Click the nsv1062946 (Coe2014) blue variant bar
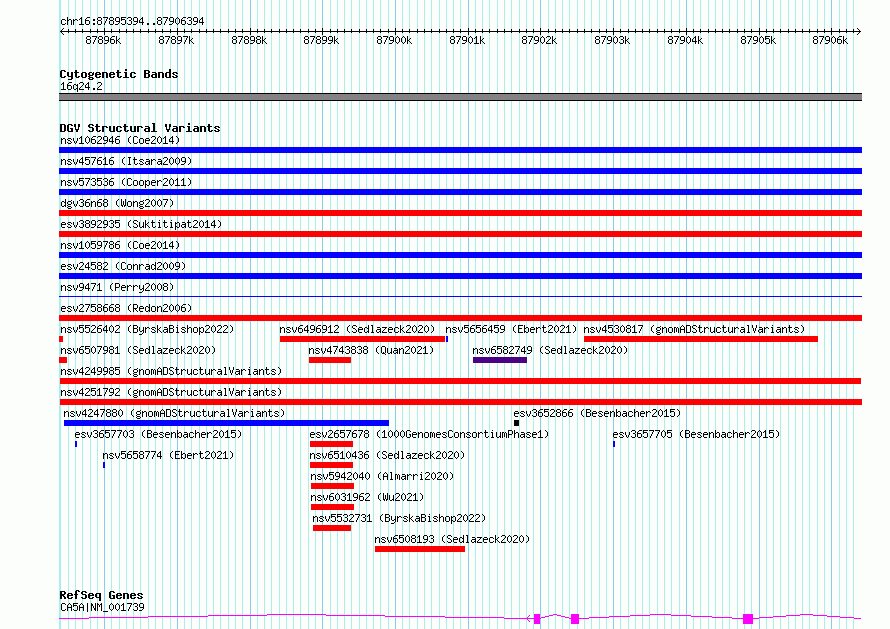 (x=460, y=150)
